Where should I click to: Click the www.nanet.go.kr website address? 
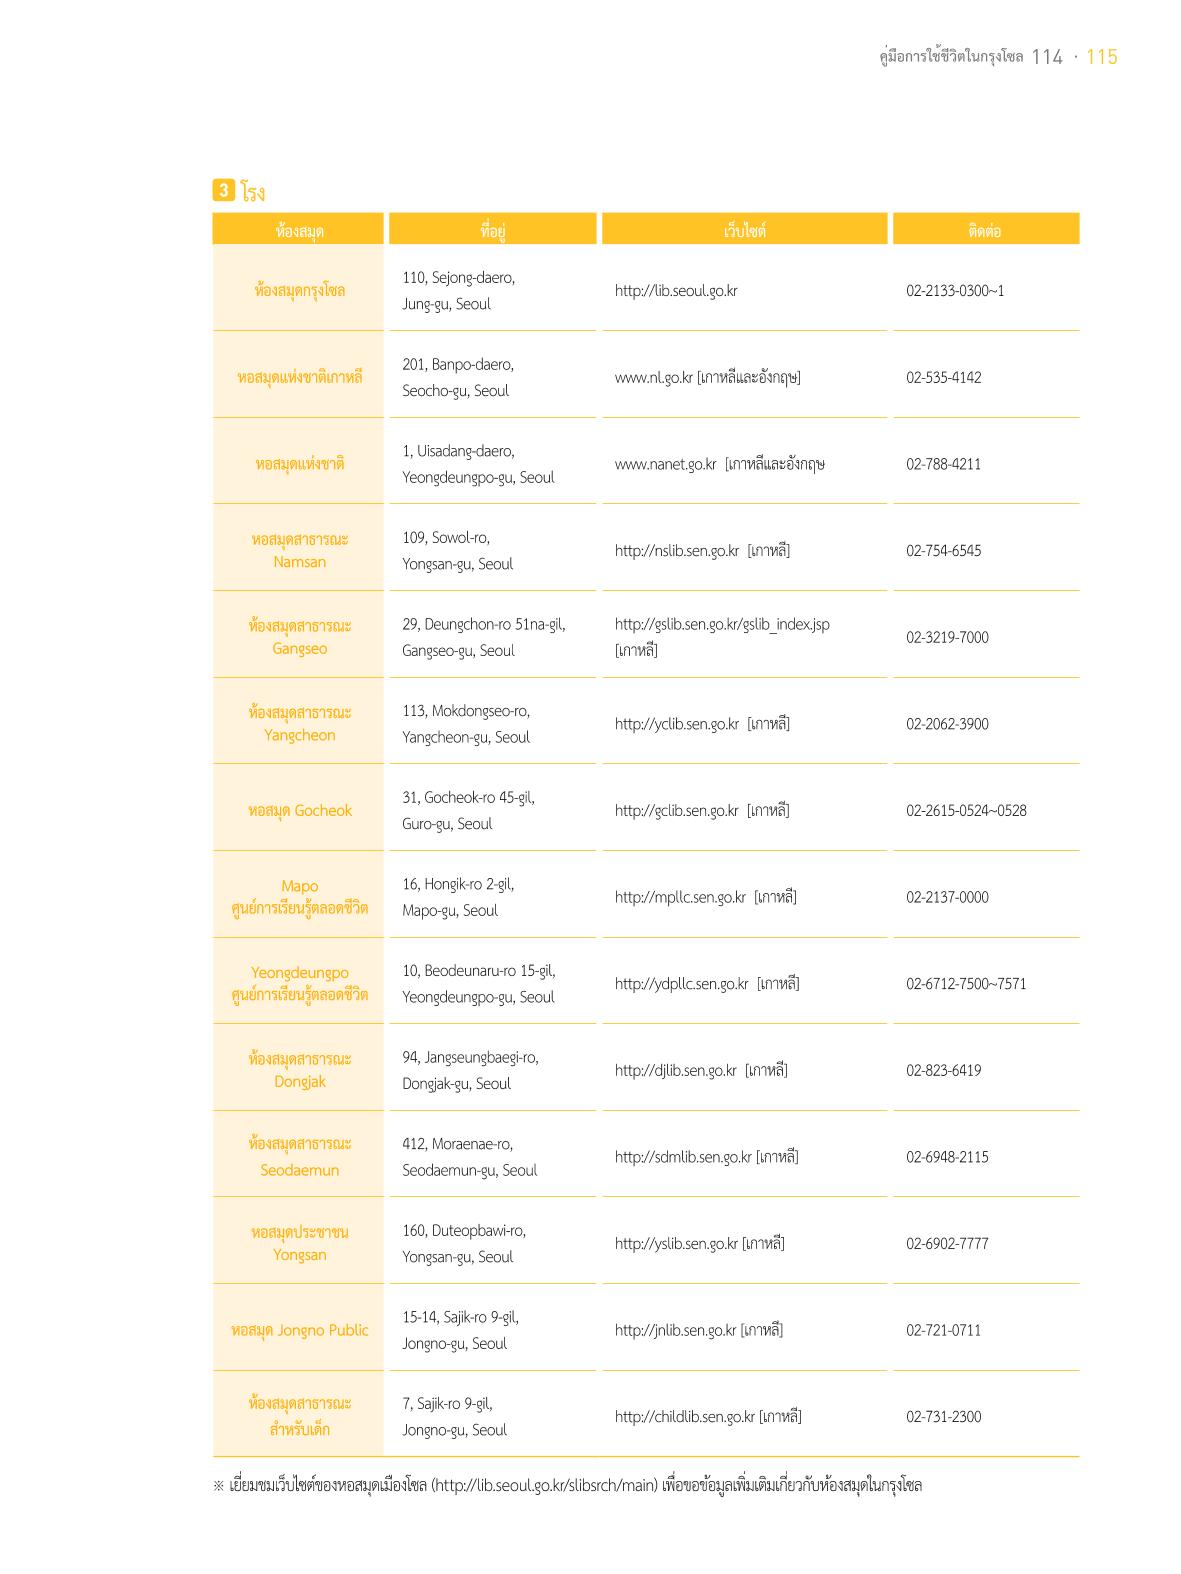click(x=665, y=464)
